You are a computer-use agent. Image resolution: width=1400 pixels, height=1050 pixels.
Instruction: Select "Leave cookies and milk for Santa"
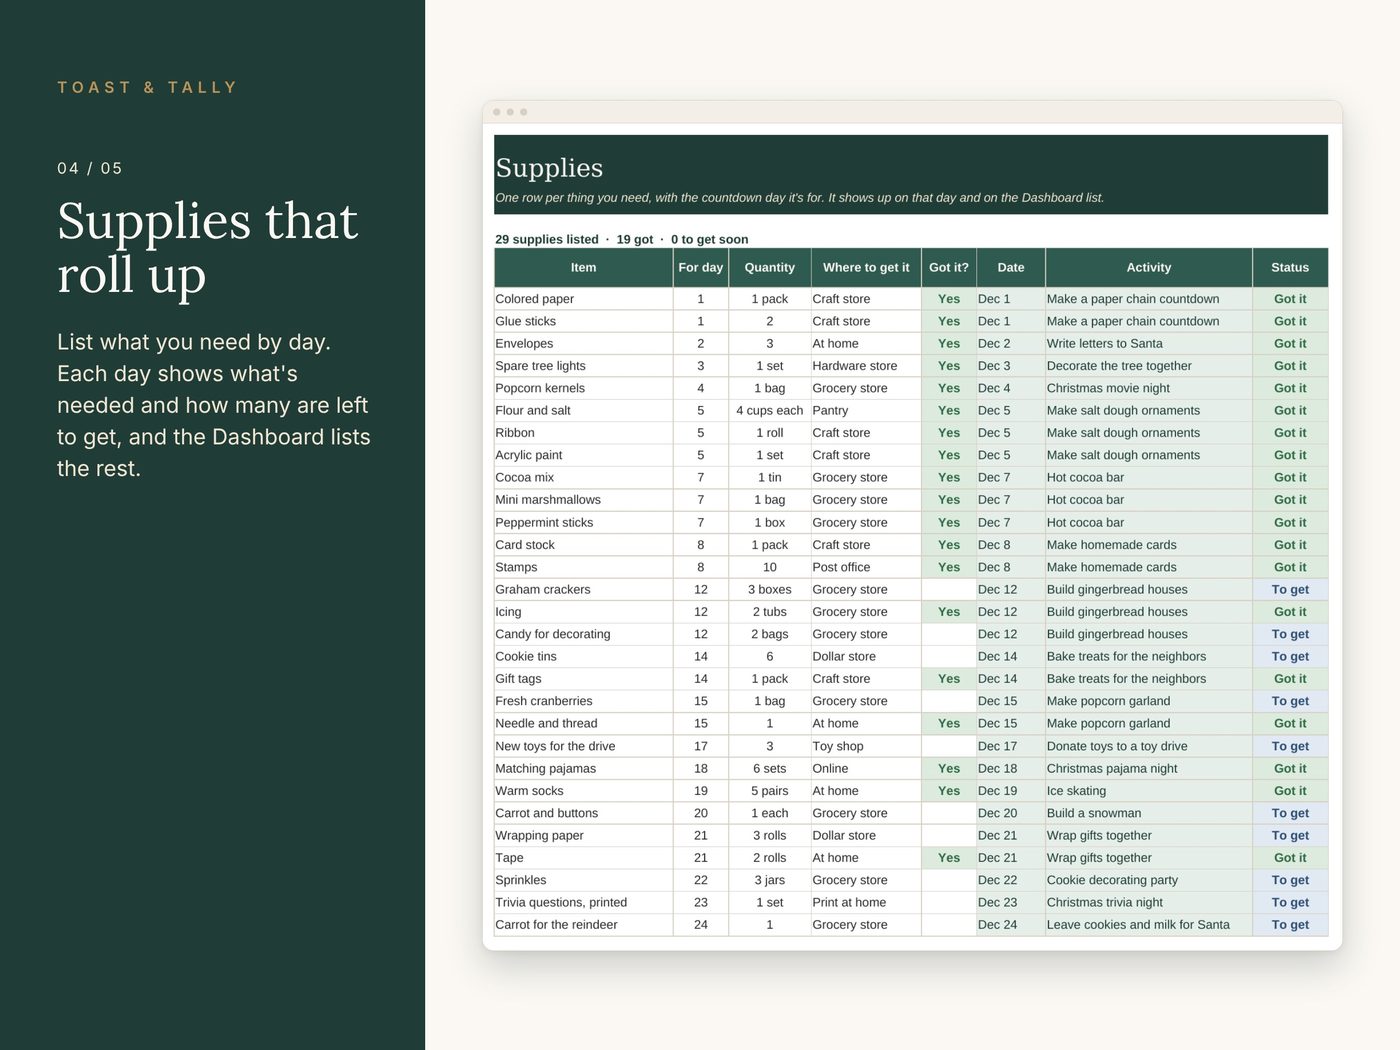click(1148, 925)
